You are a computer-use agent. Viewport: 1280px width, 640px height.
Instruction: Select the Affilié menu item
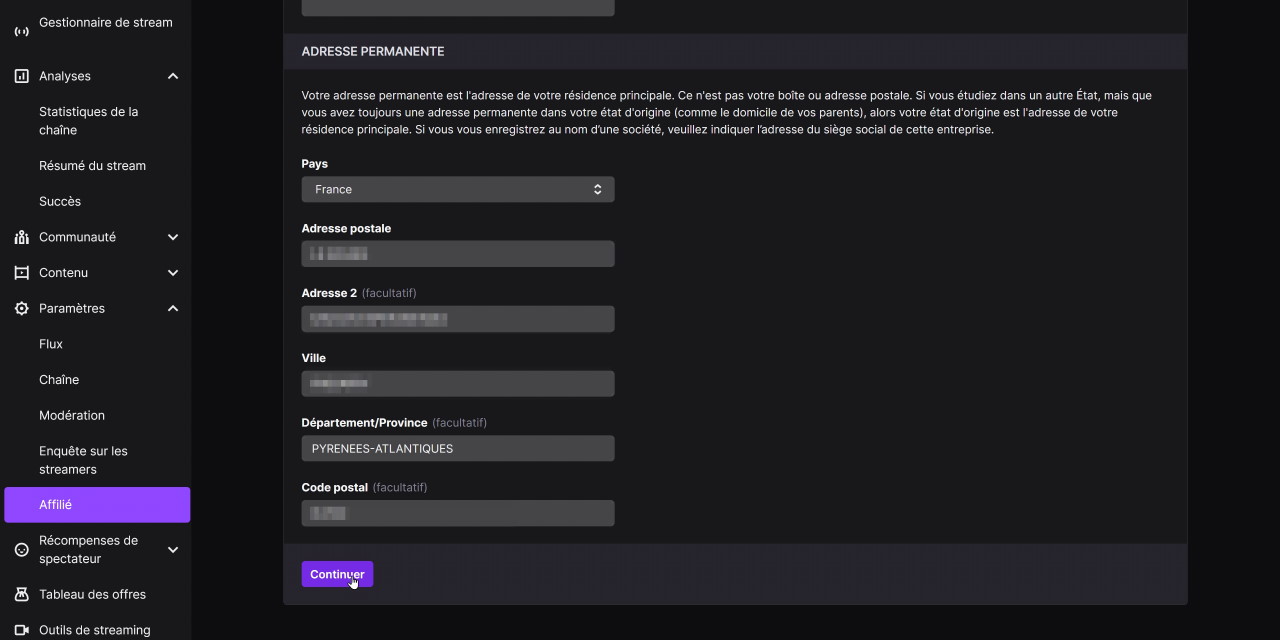point(97,505)
